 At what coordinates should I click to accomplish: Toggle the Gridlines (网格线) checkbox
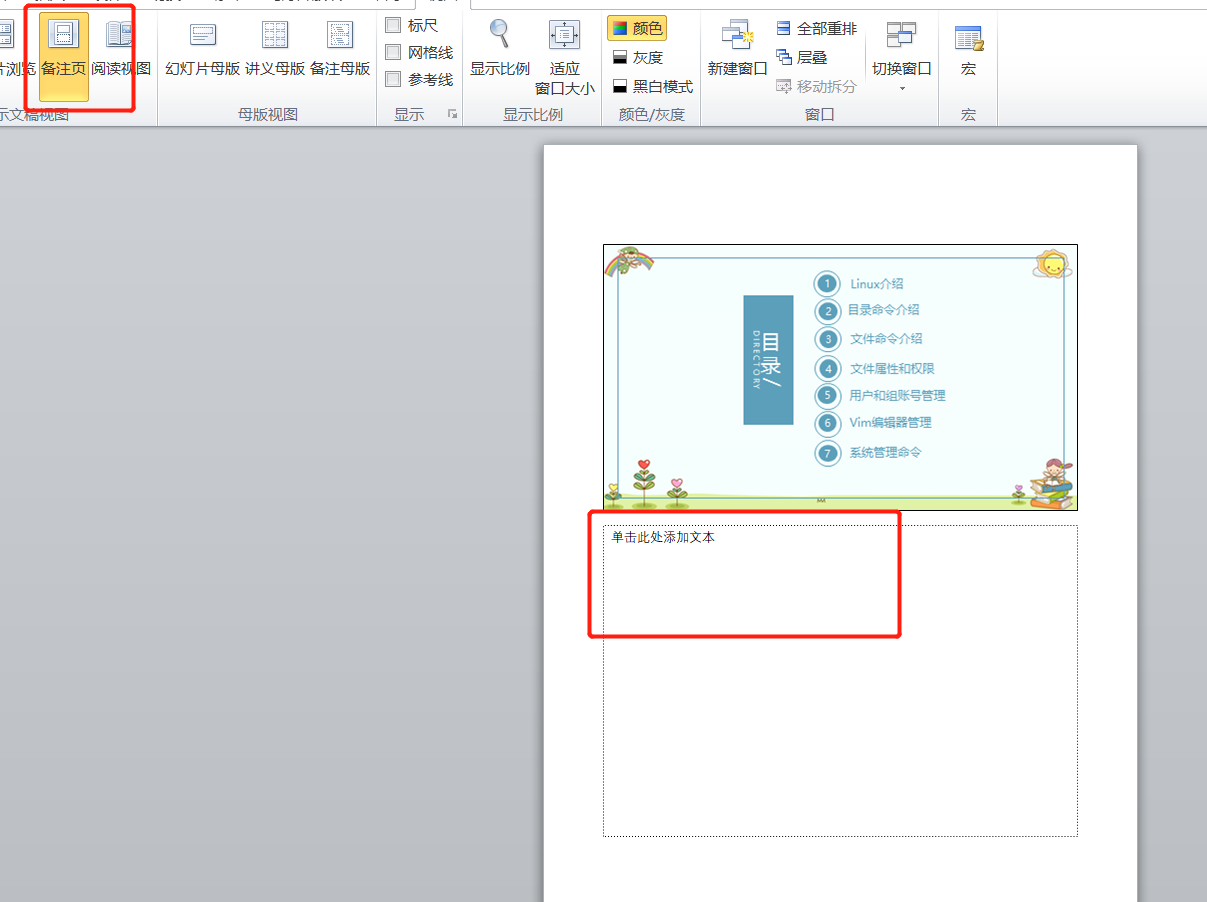click(x=394, y=52)
